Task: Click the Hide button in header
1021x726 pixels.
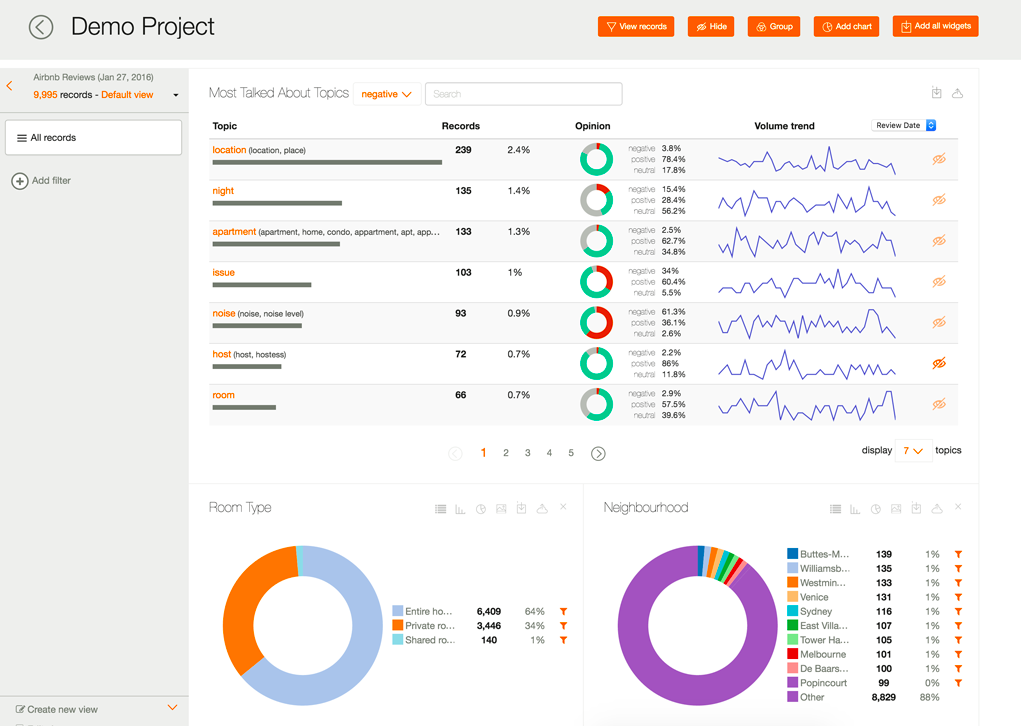Action: pos(711,27)
